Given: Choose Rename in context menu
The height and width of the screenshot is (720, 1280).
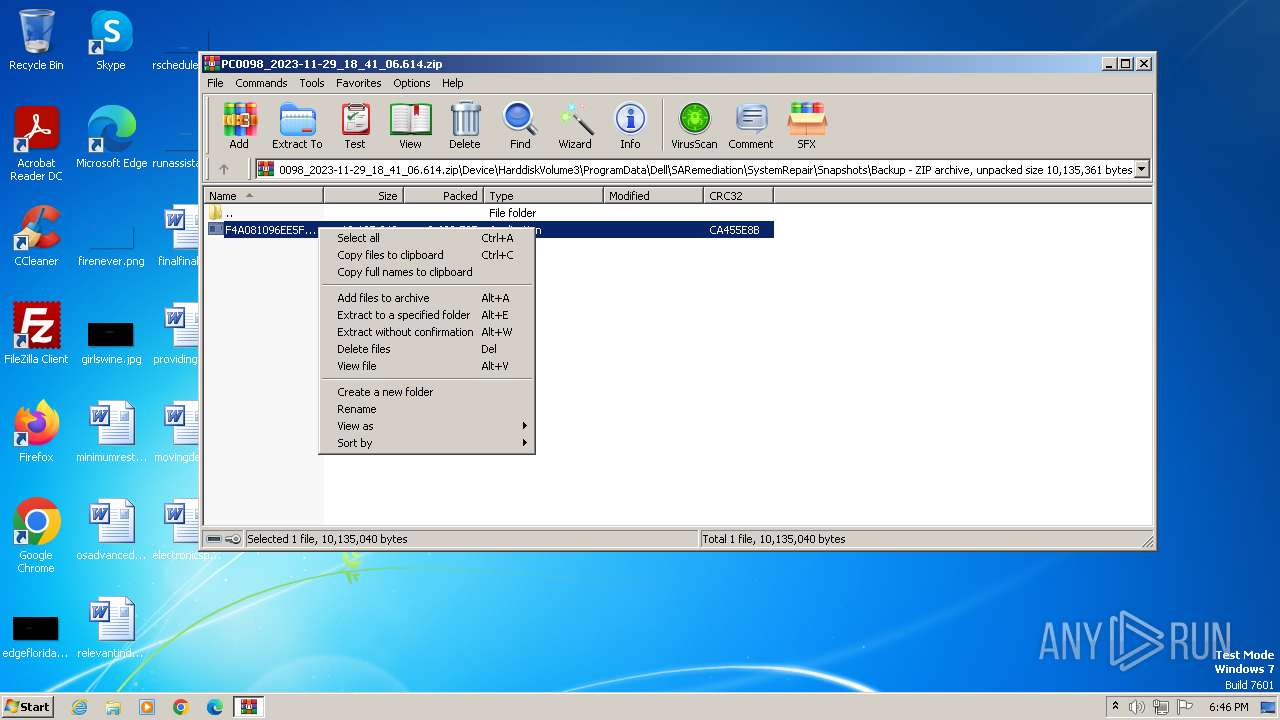Looking at the screenshot, I should point(427,409).
